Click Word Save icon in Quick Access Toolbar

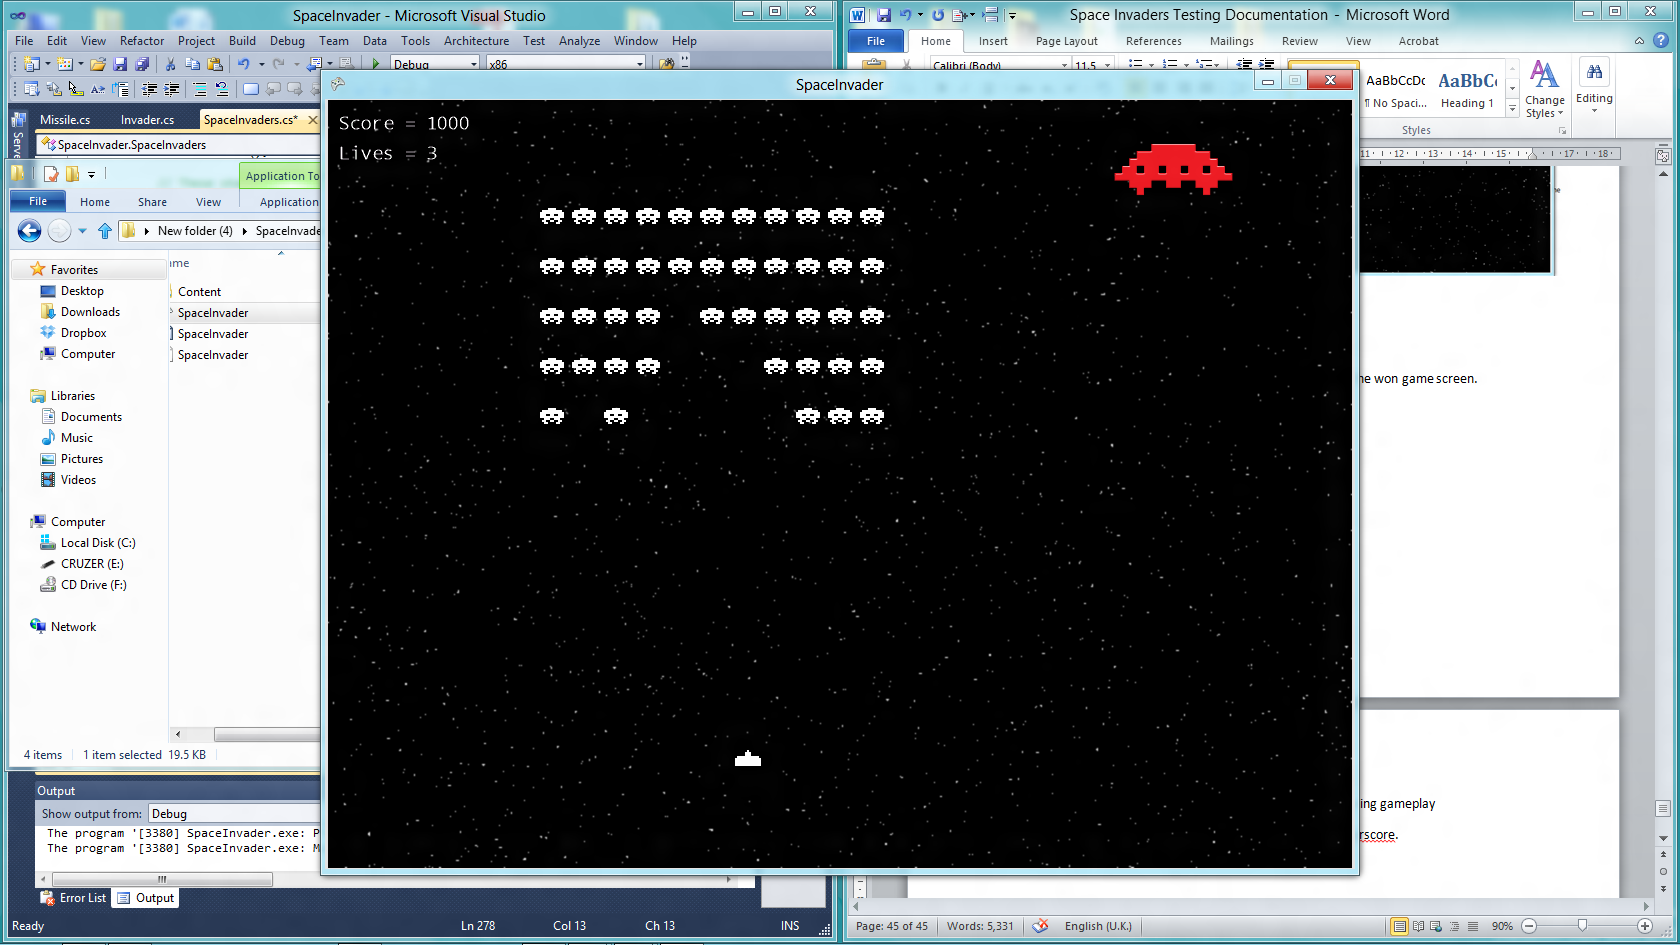[884, 15]
